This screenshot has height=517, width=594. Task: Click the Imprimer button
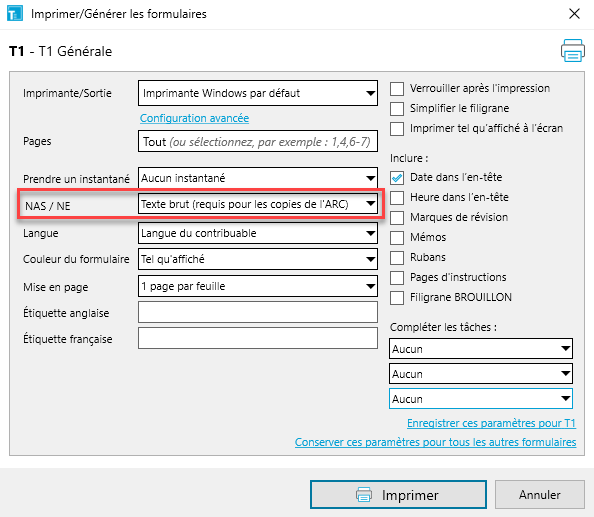coord(398,495)
